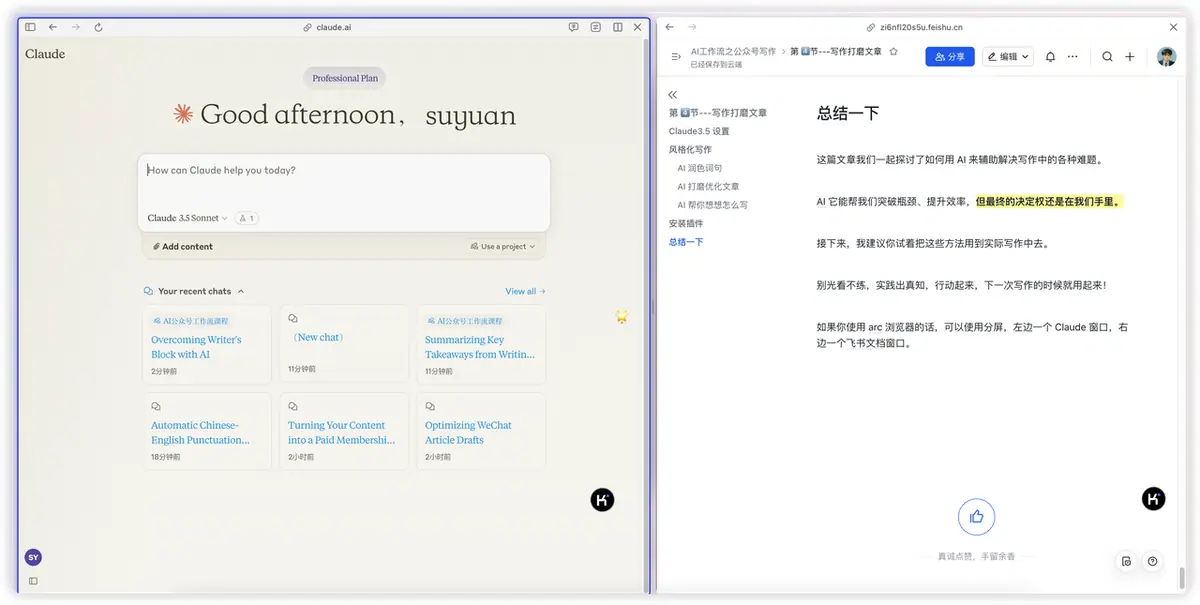The width and height of the screenshot is (1200, 605).
Task: Open the split view icon in Claude pane
Action: [x=617, y=27]
